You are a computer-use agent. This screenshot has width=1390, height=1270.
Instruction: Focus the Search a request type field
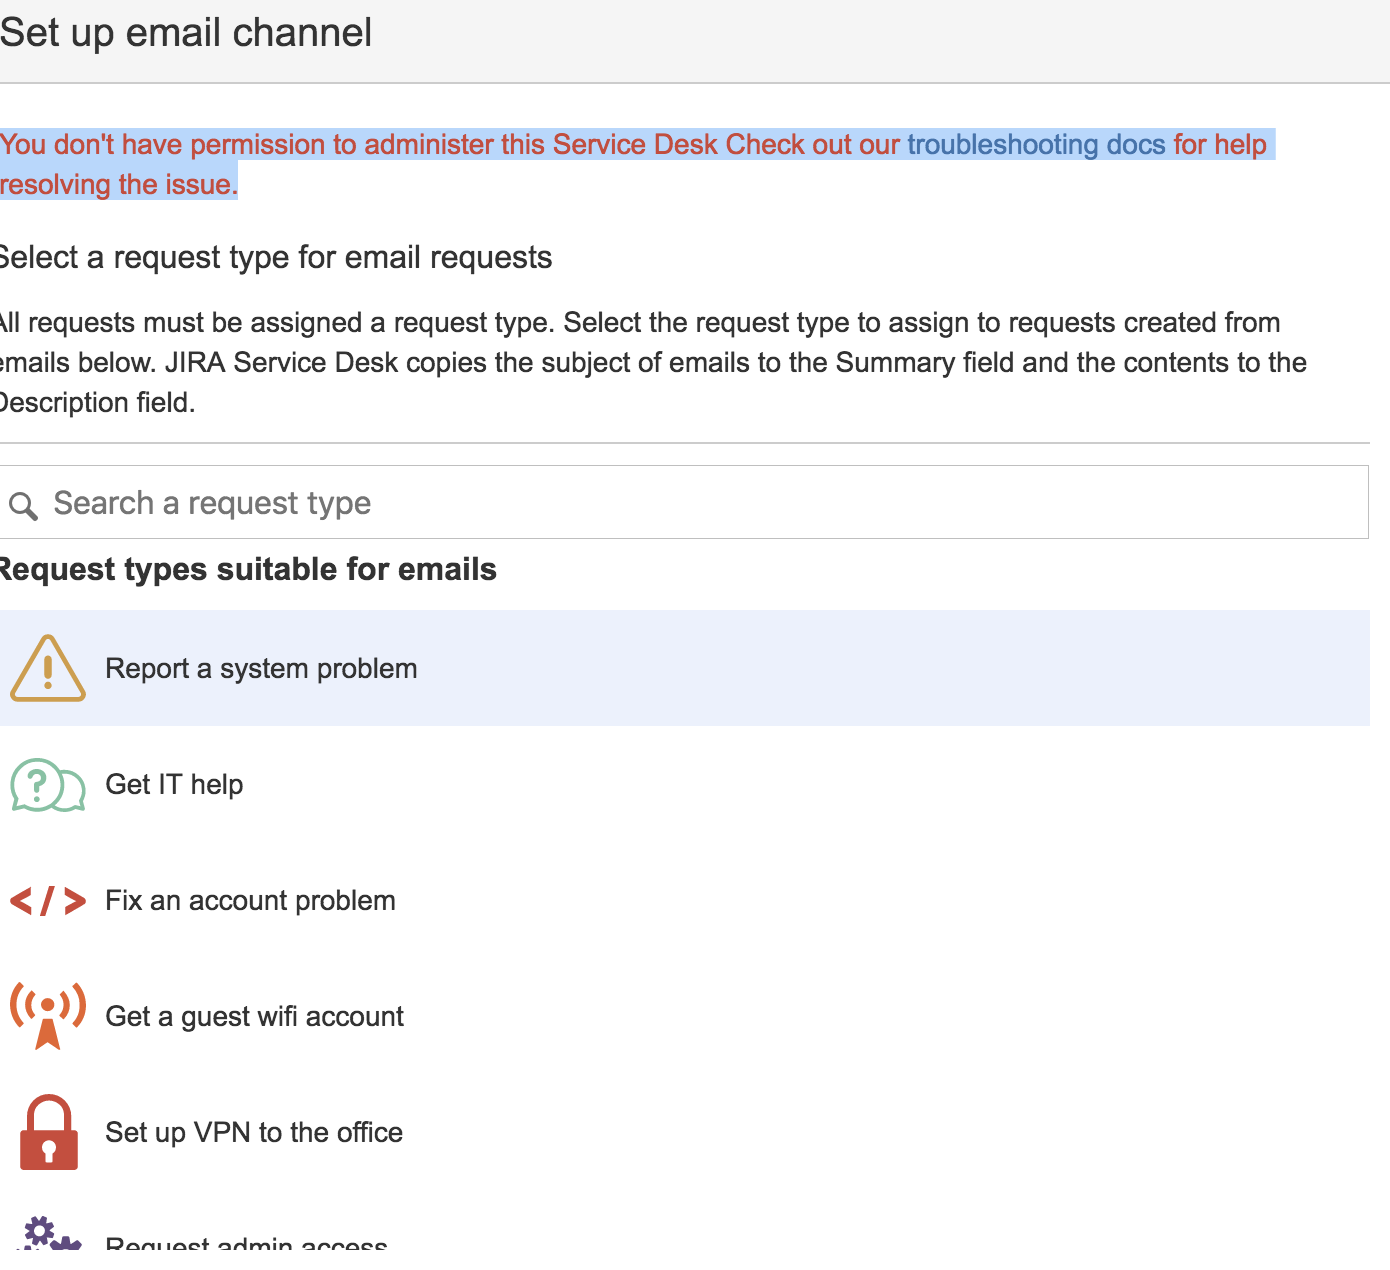click(684, 502)
